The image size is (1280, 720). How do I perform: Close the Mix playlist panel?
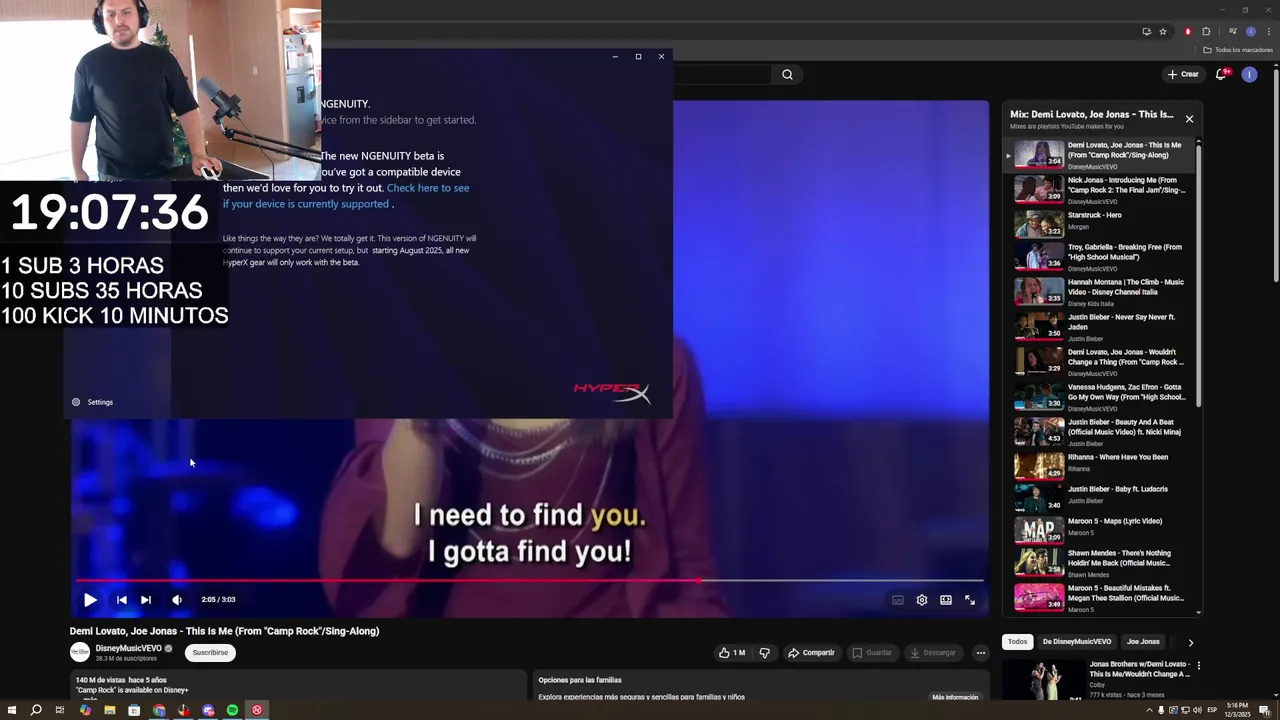click(1189, 119)
